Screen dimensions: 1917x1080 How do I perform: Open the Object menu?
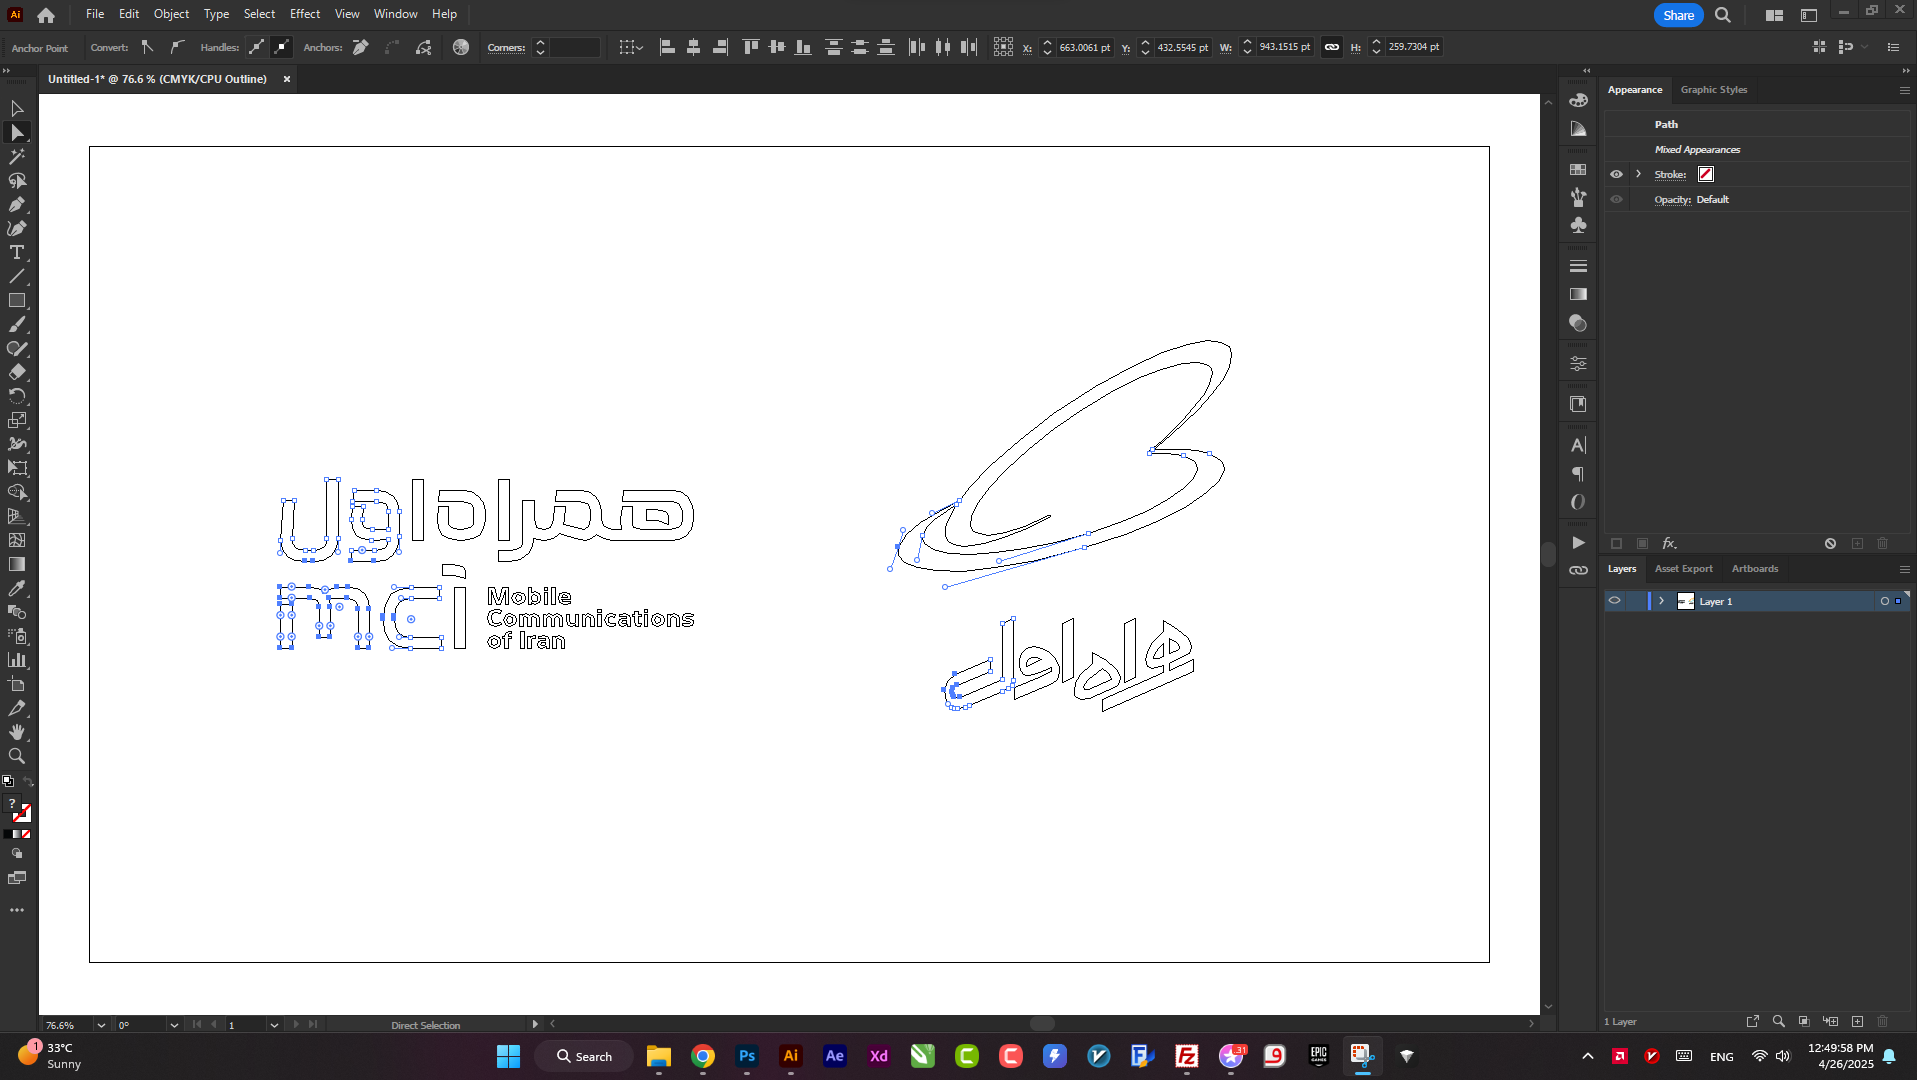point(171,14)
